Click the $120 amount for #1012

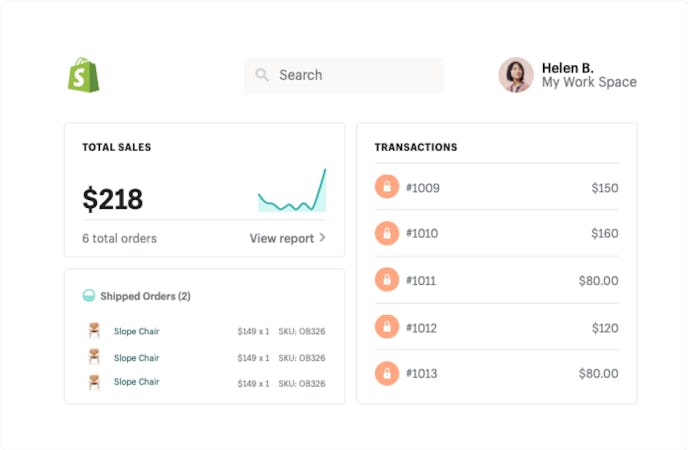605,328
